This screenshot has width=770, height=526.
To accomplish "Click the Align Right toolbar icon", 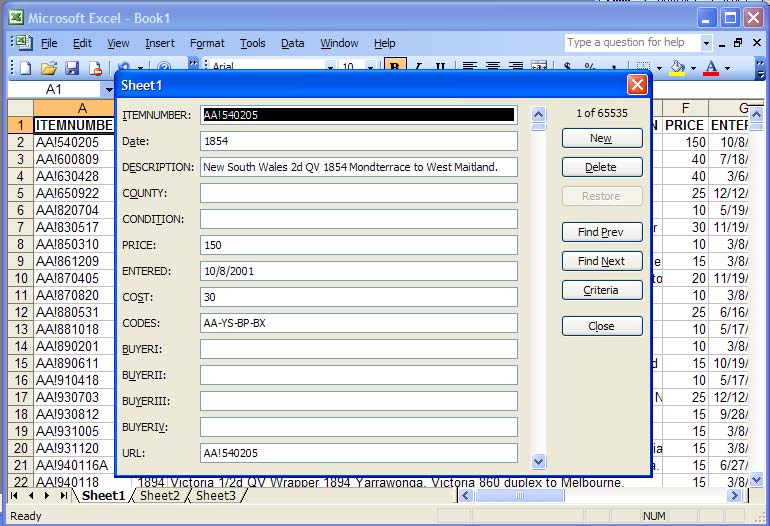I will click(516, 66).
